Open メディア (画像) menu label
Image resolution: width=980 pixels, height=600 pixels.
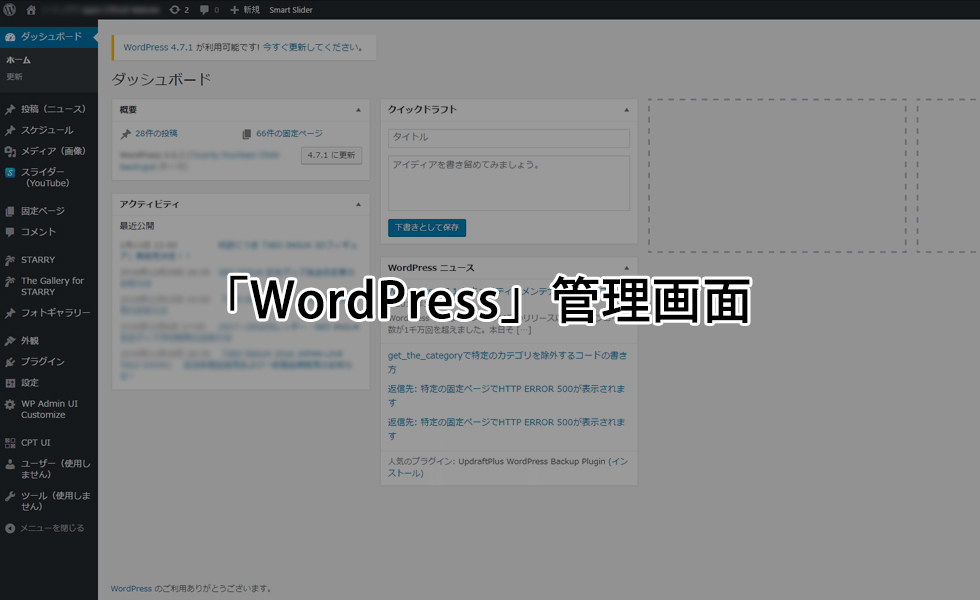[x=53, y=151]
